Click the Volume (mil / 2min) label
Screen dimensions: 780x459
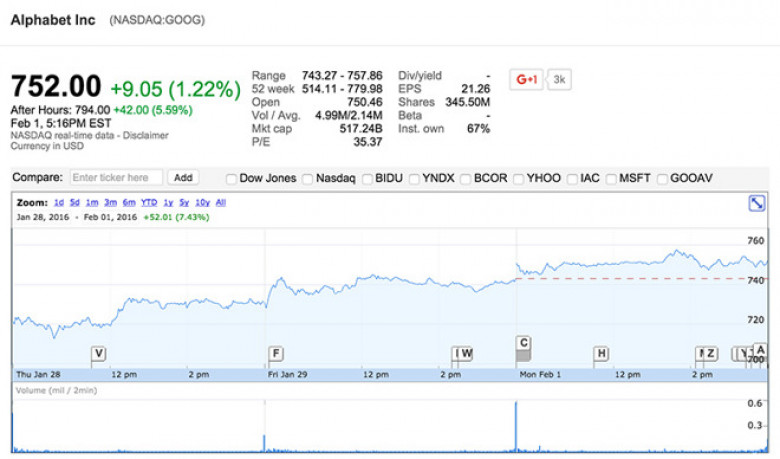tap(56, 390)
